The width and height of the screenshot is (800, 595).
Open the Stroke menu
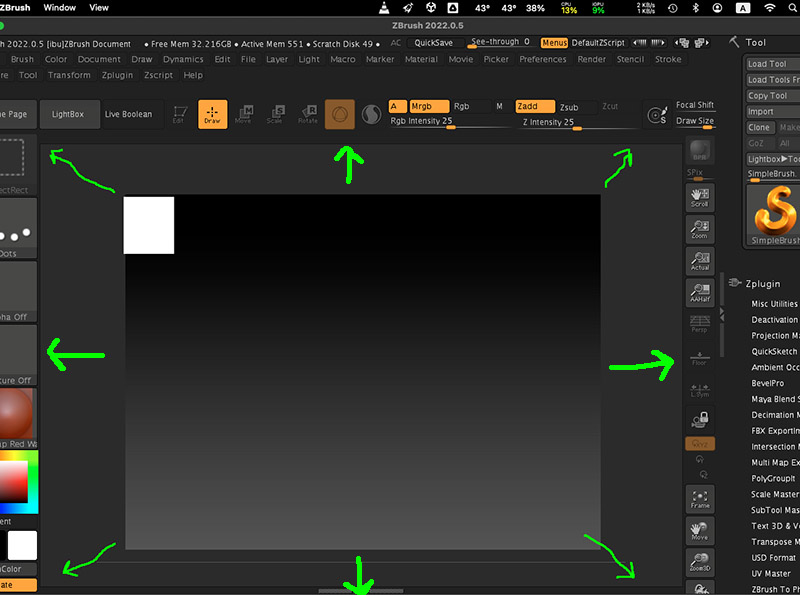[668, 59]
